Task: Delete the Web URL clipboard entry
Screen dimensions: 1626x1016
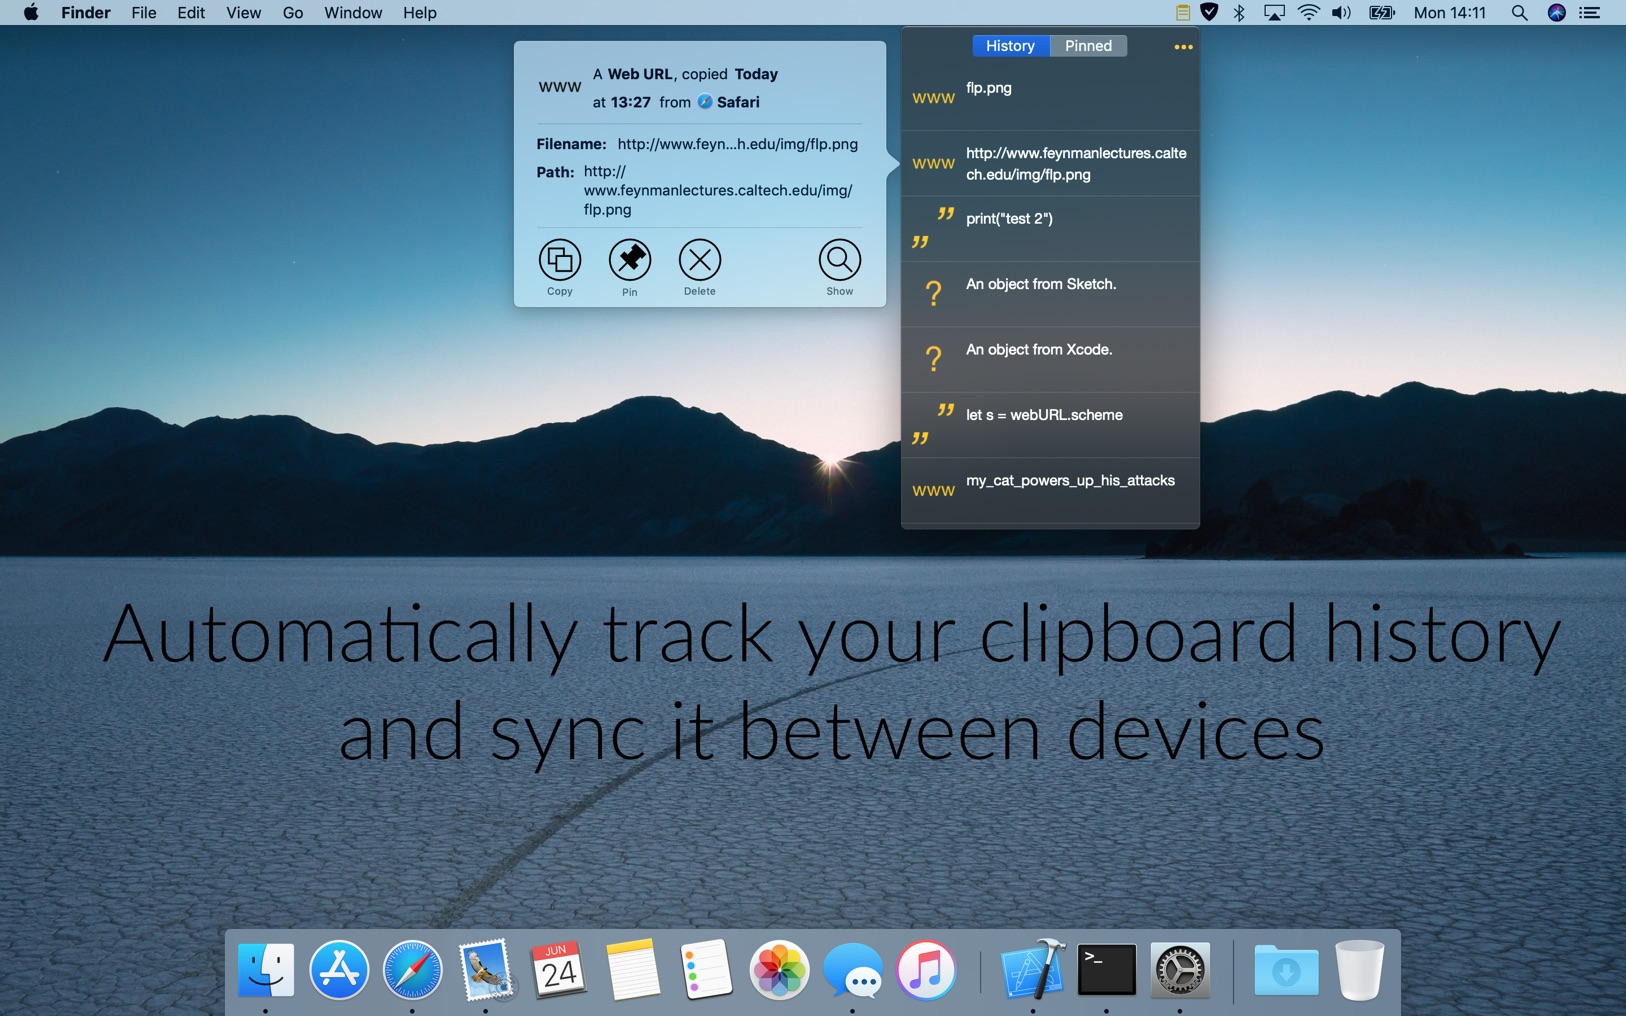Action: pyautogui.click(x=700, y=260)
